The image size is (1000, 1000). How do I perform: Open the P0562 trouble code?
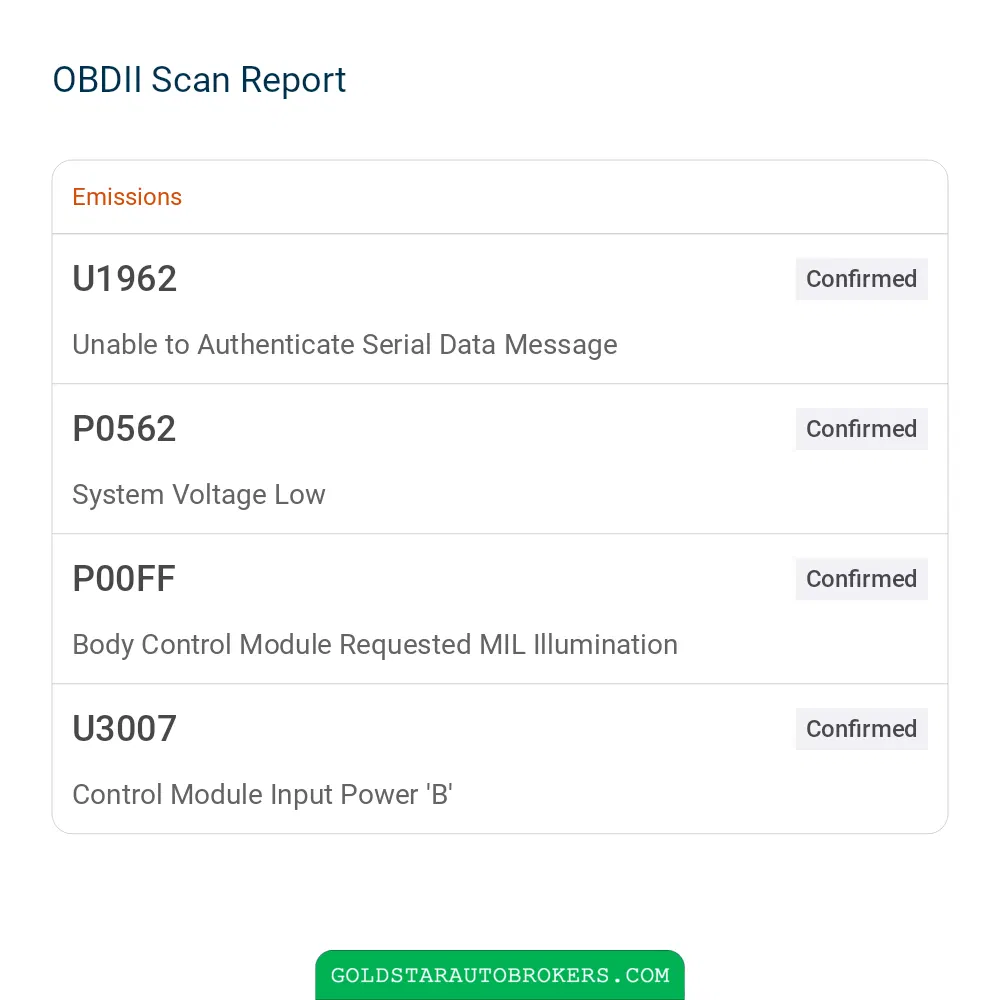[124, 429]
